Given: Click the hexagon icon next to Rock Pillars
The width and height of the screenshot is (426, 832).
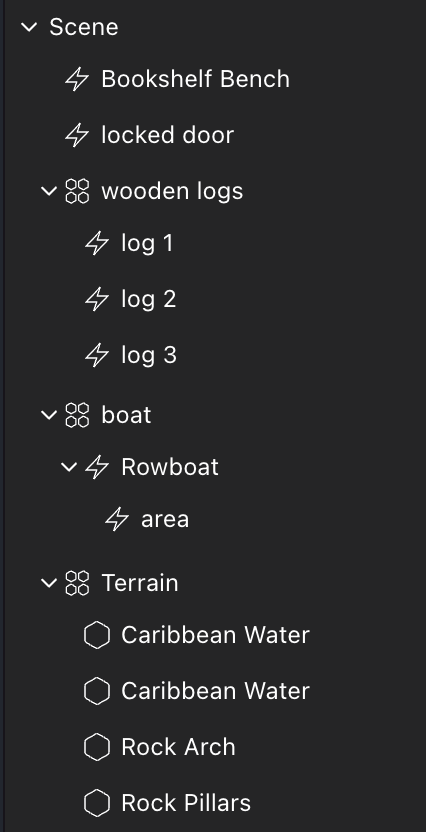Looking at the screenshot, I should click(97, 803).
